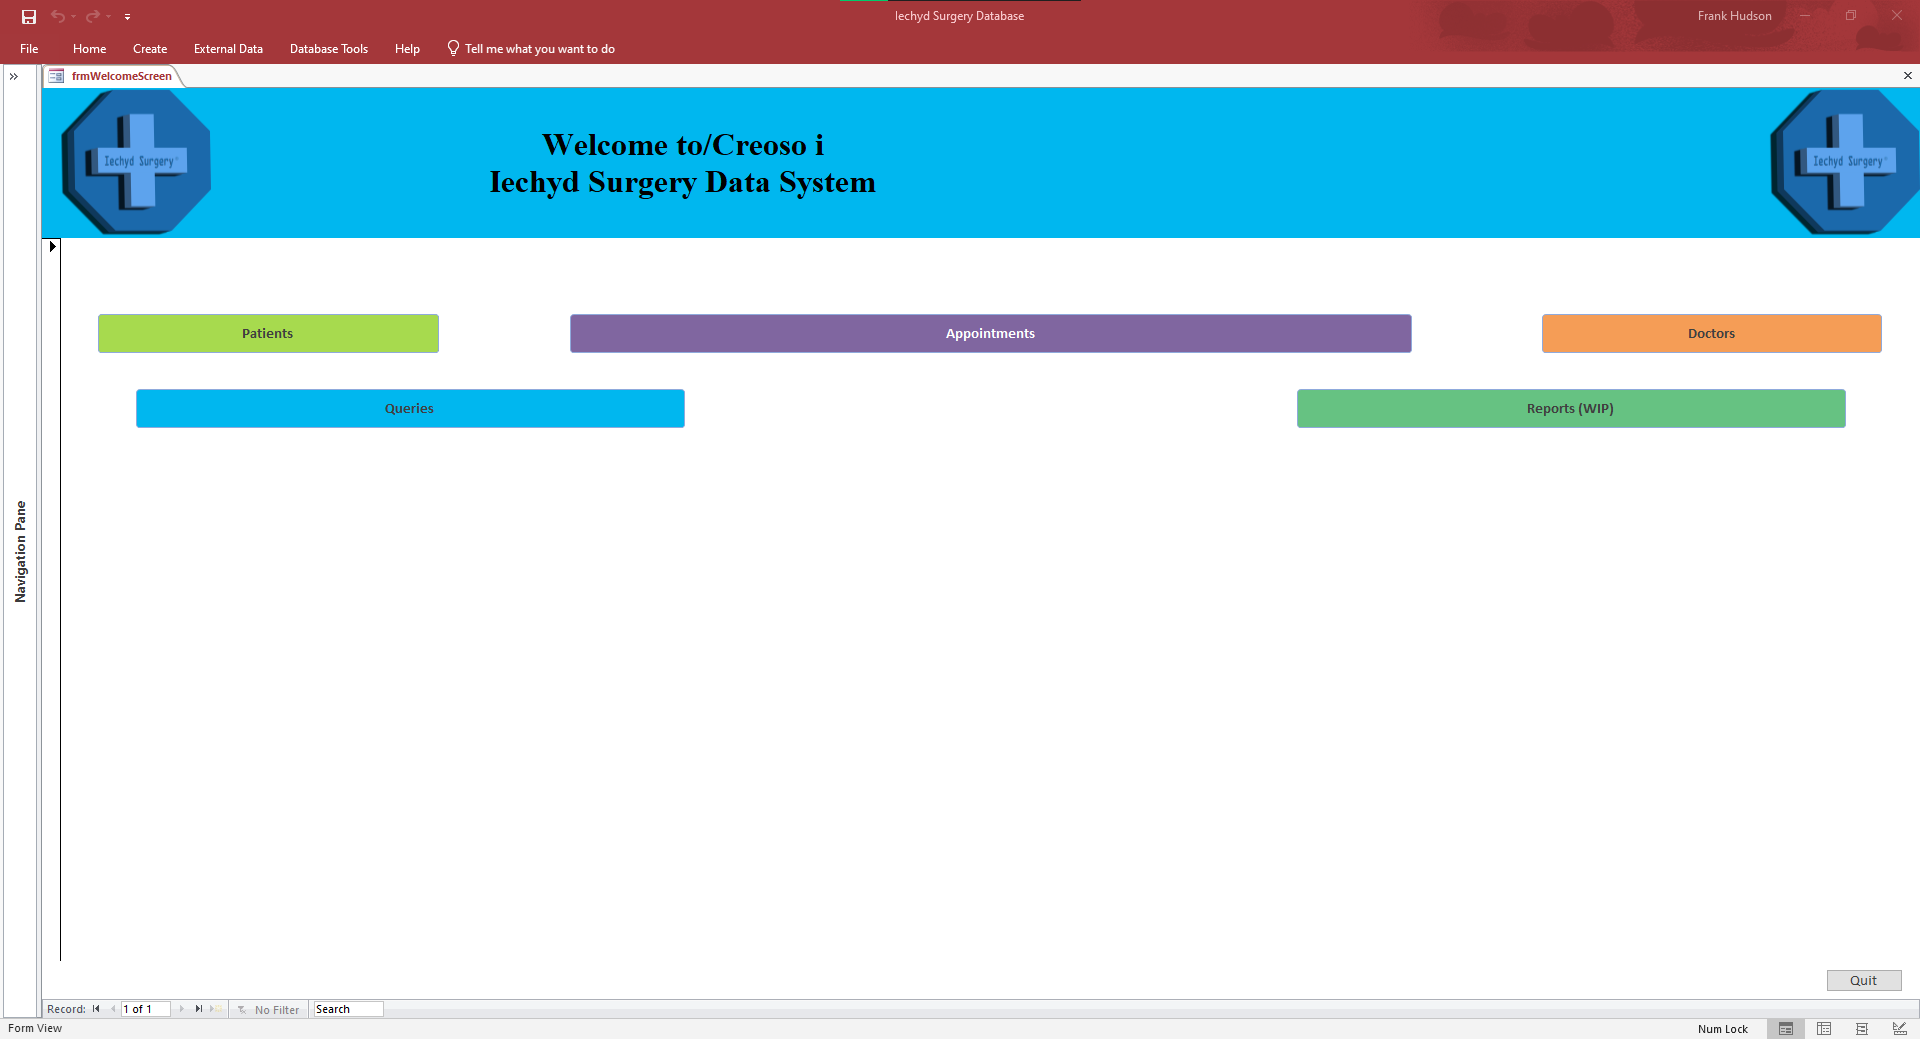
Task: Click the record selector arrow on form
Action: coord(52,246)
